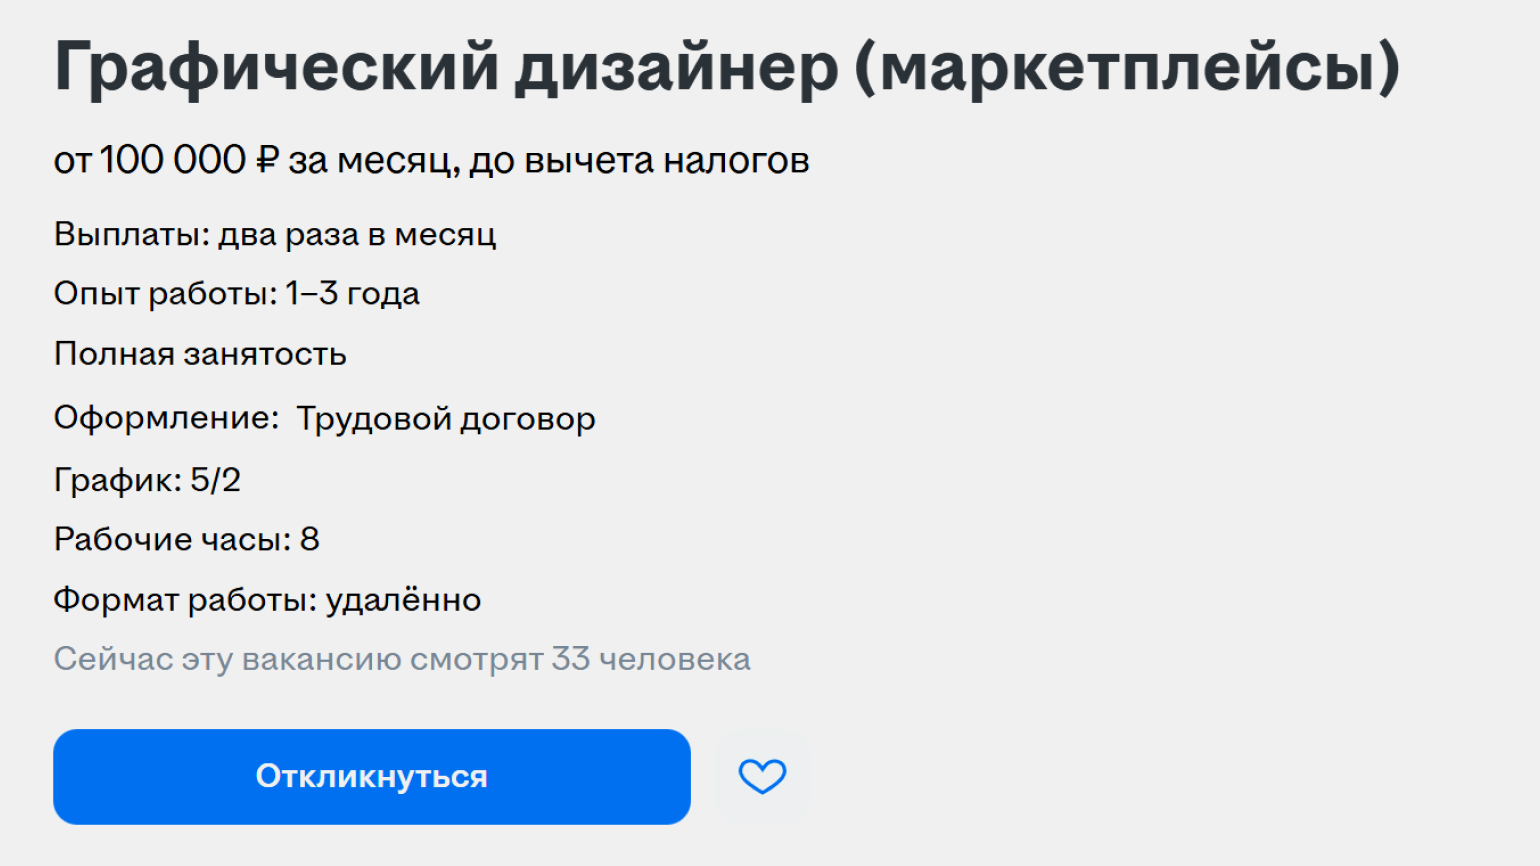Click the word маркетплейсы in the title
Screen dimensions: 1540x866
1127,68
